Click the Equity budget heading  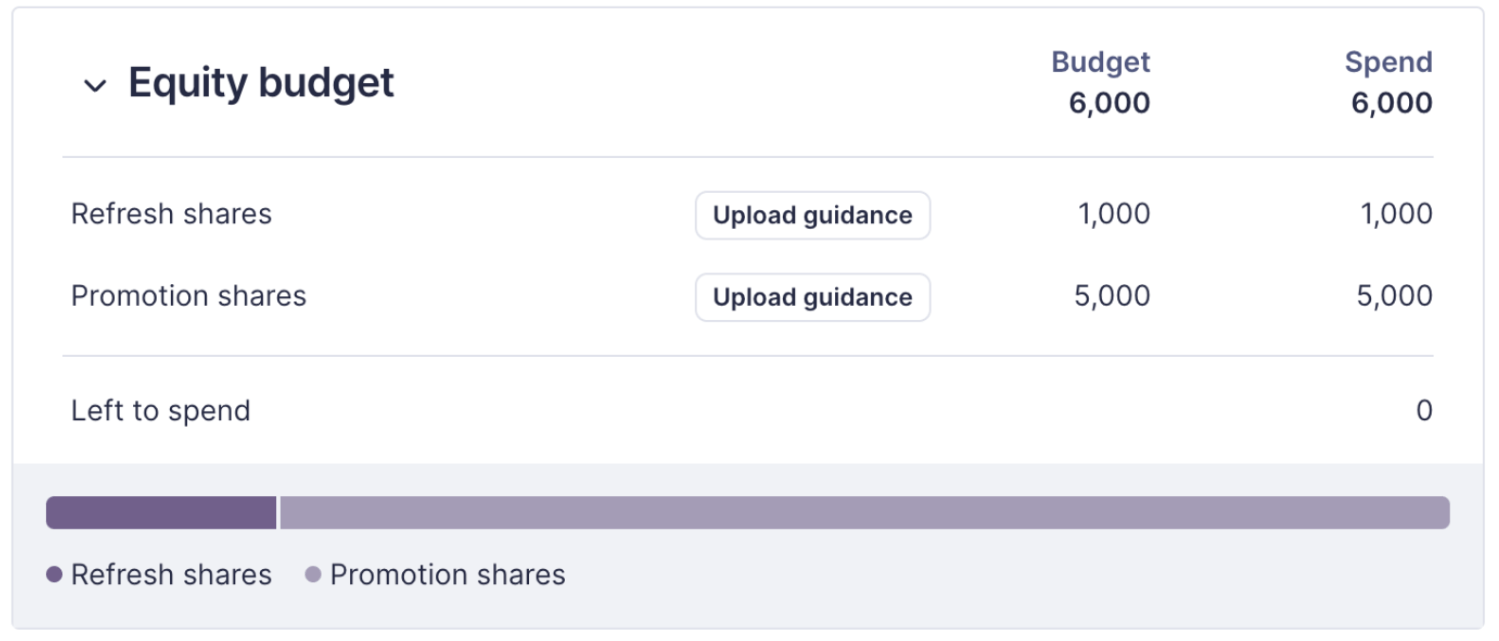261,83
